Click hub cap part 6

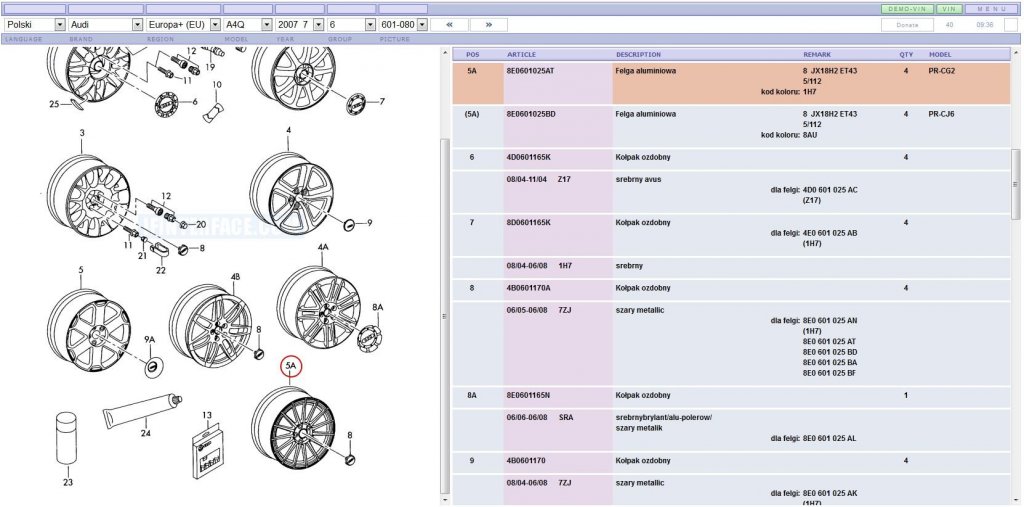point(167,103)
